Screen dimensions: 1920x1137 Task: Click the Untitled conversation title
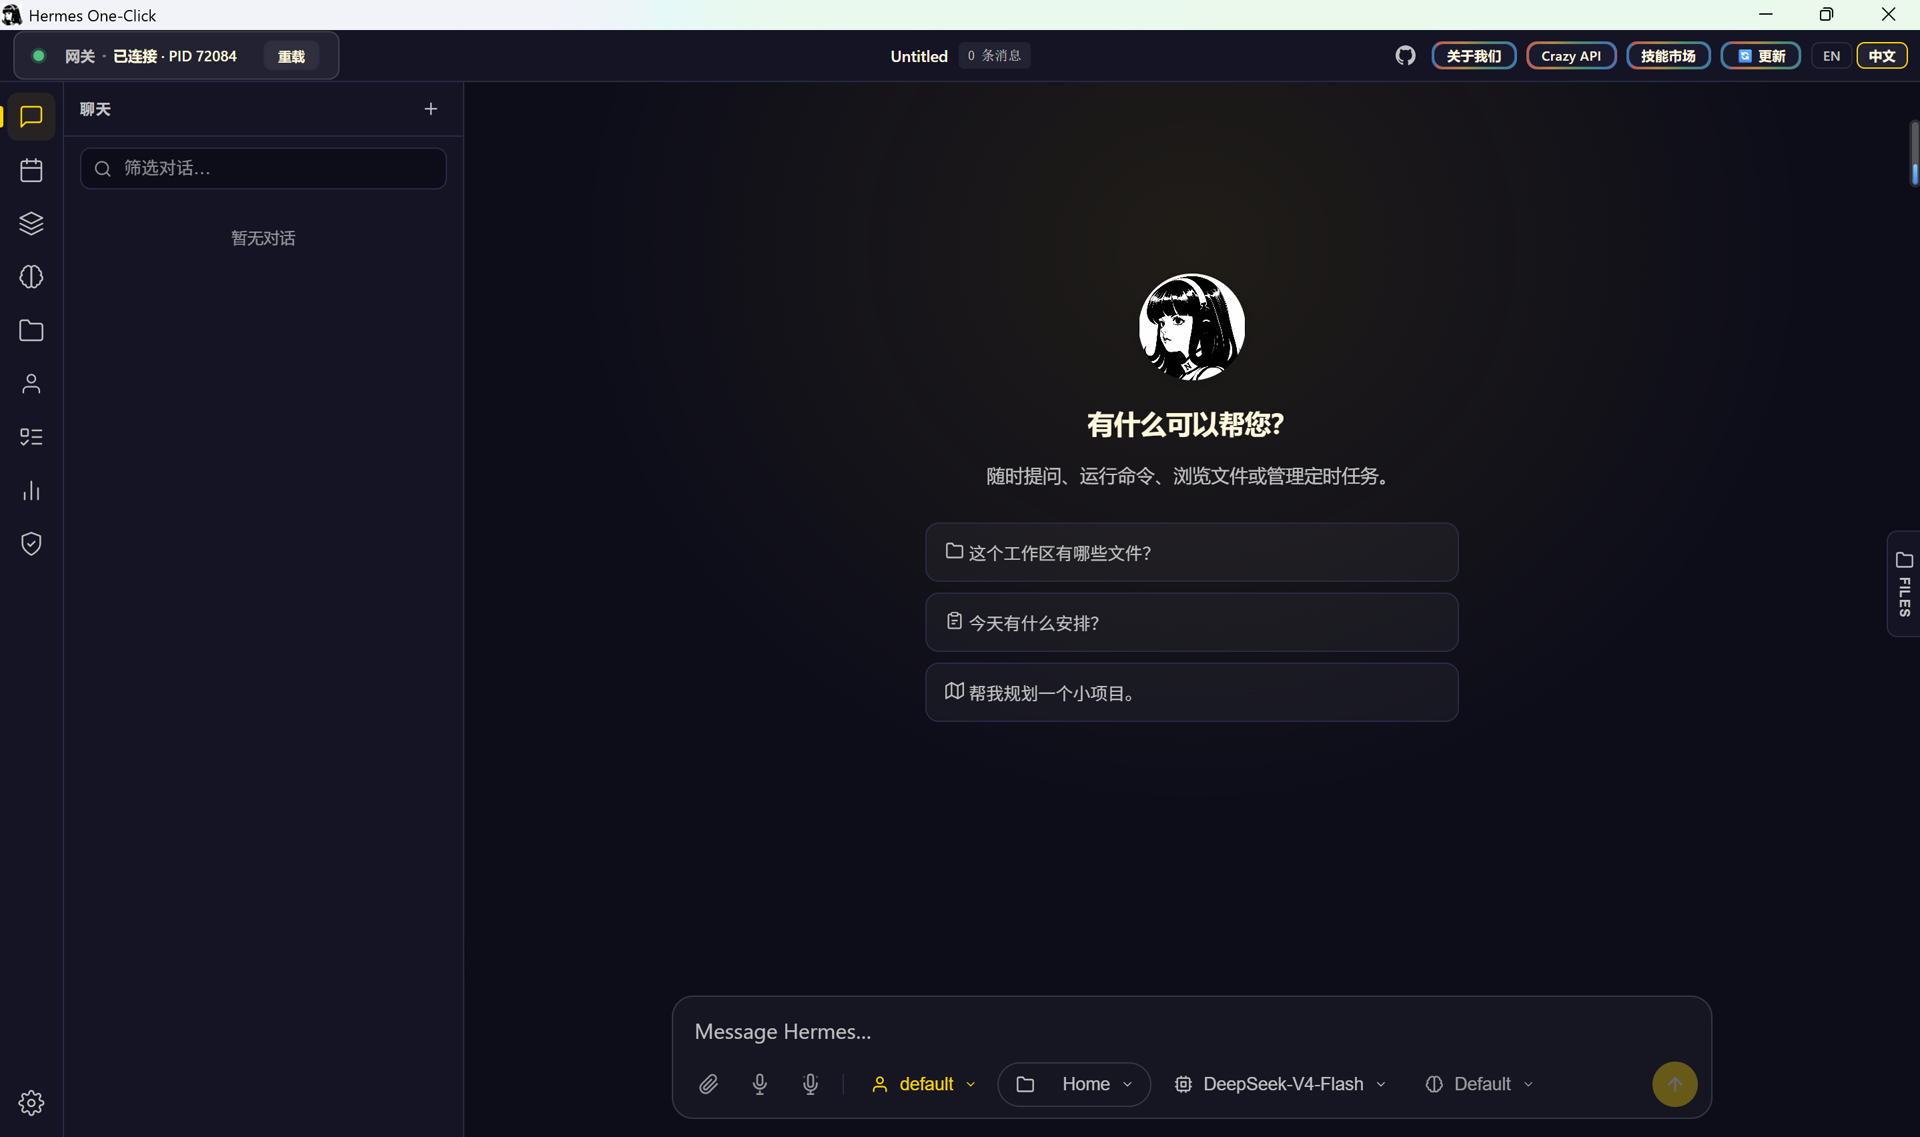pyautogui.click(x=918, y=56)
